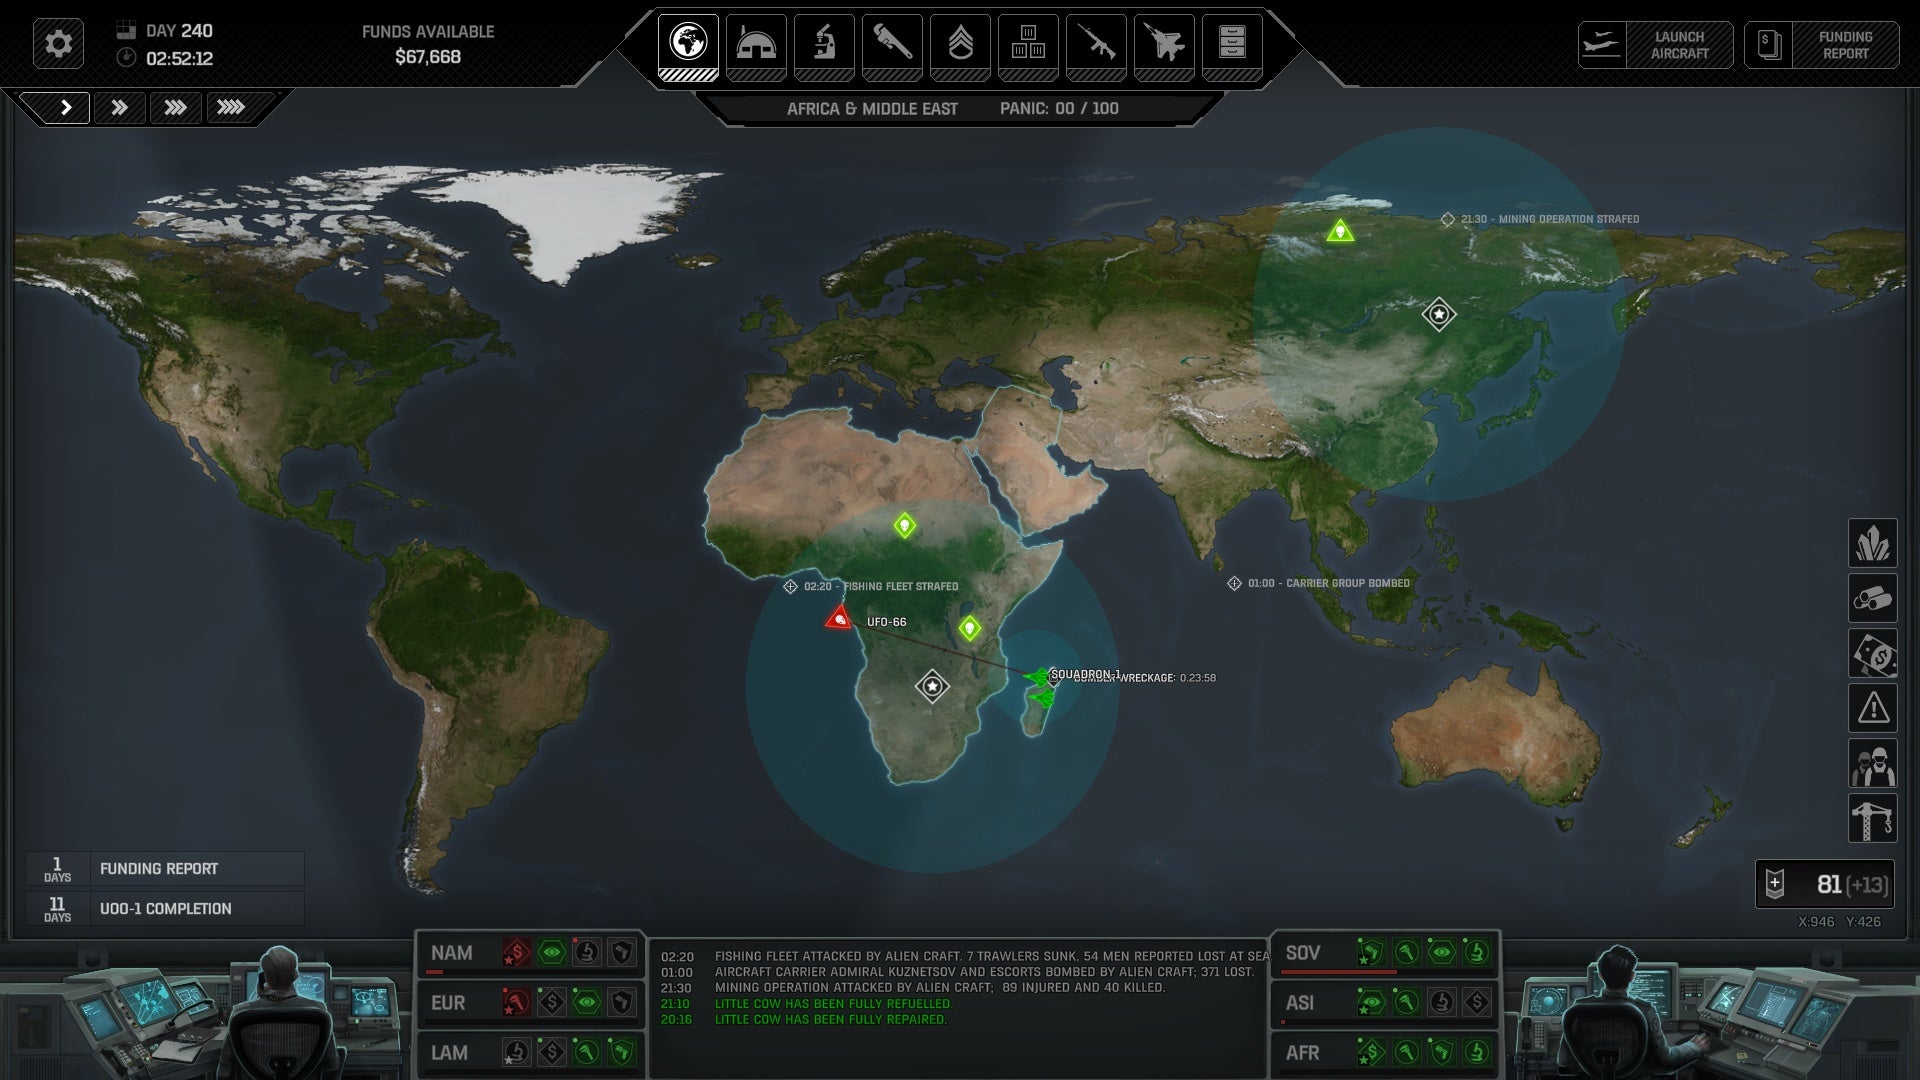The height and width of the screenshot is (1080, 1920).
Task: Click the warning triangle icon
Action: pyautogui.click(x=1872, y=708)
